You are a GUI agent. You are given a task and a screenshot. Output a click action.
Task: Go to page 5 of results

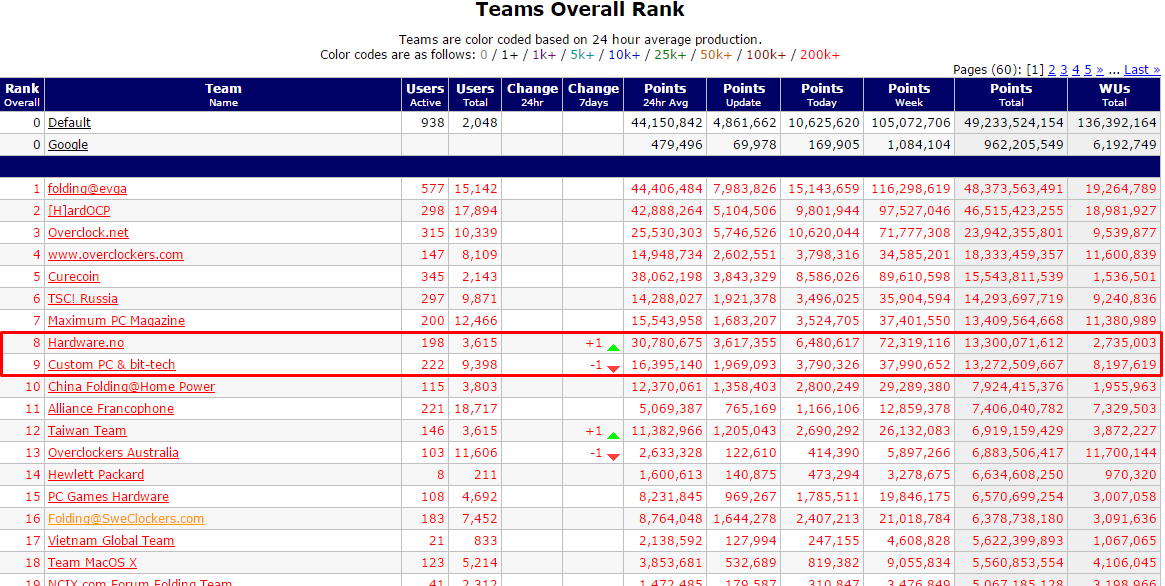(1088, 70)
